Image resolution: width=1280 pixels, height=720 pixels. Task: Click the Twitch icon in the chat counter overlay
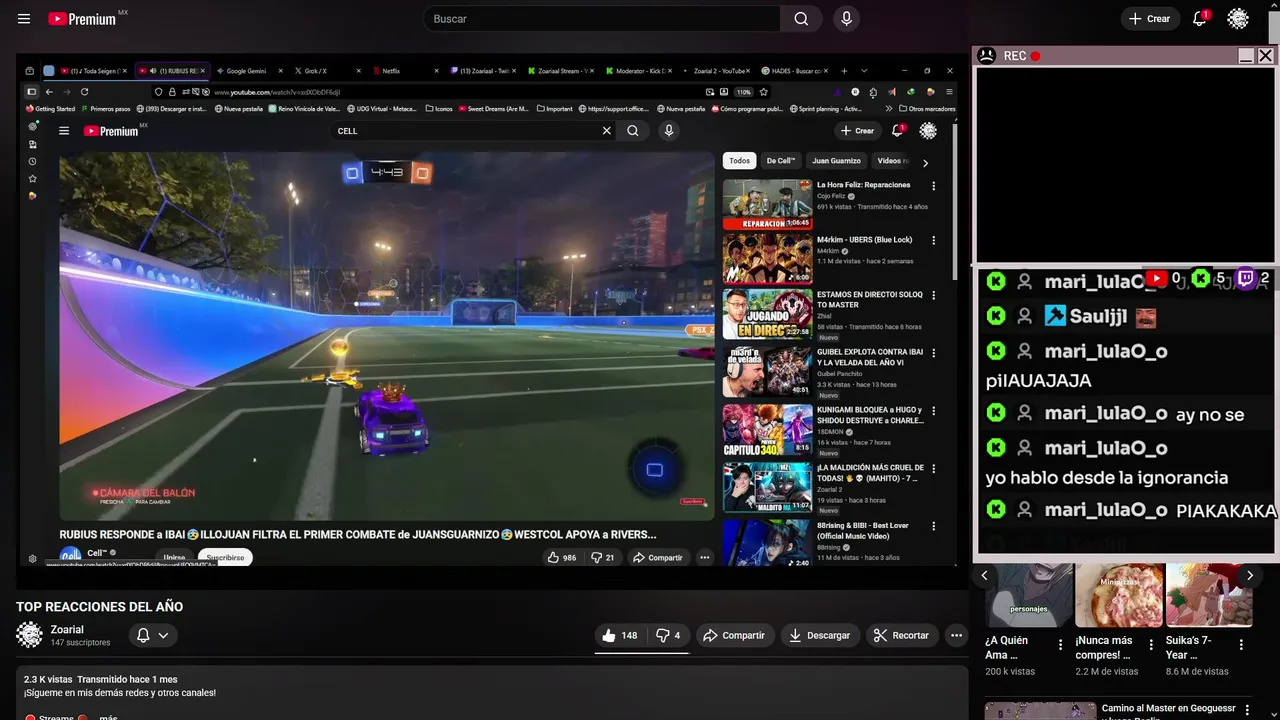1246,279
